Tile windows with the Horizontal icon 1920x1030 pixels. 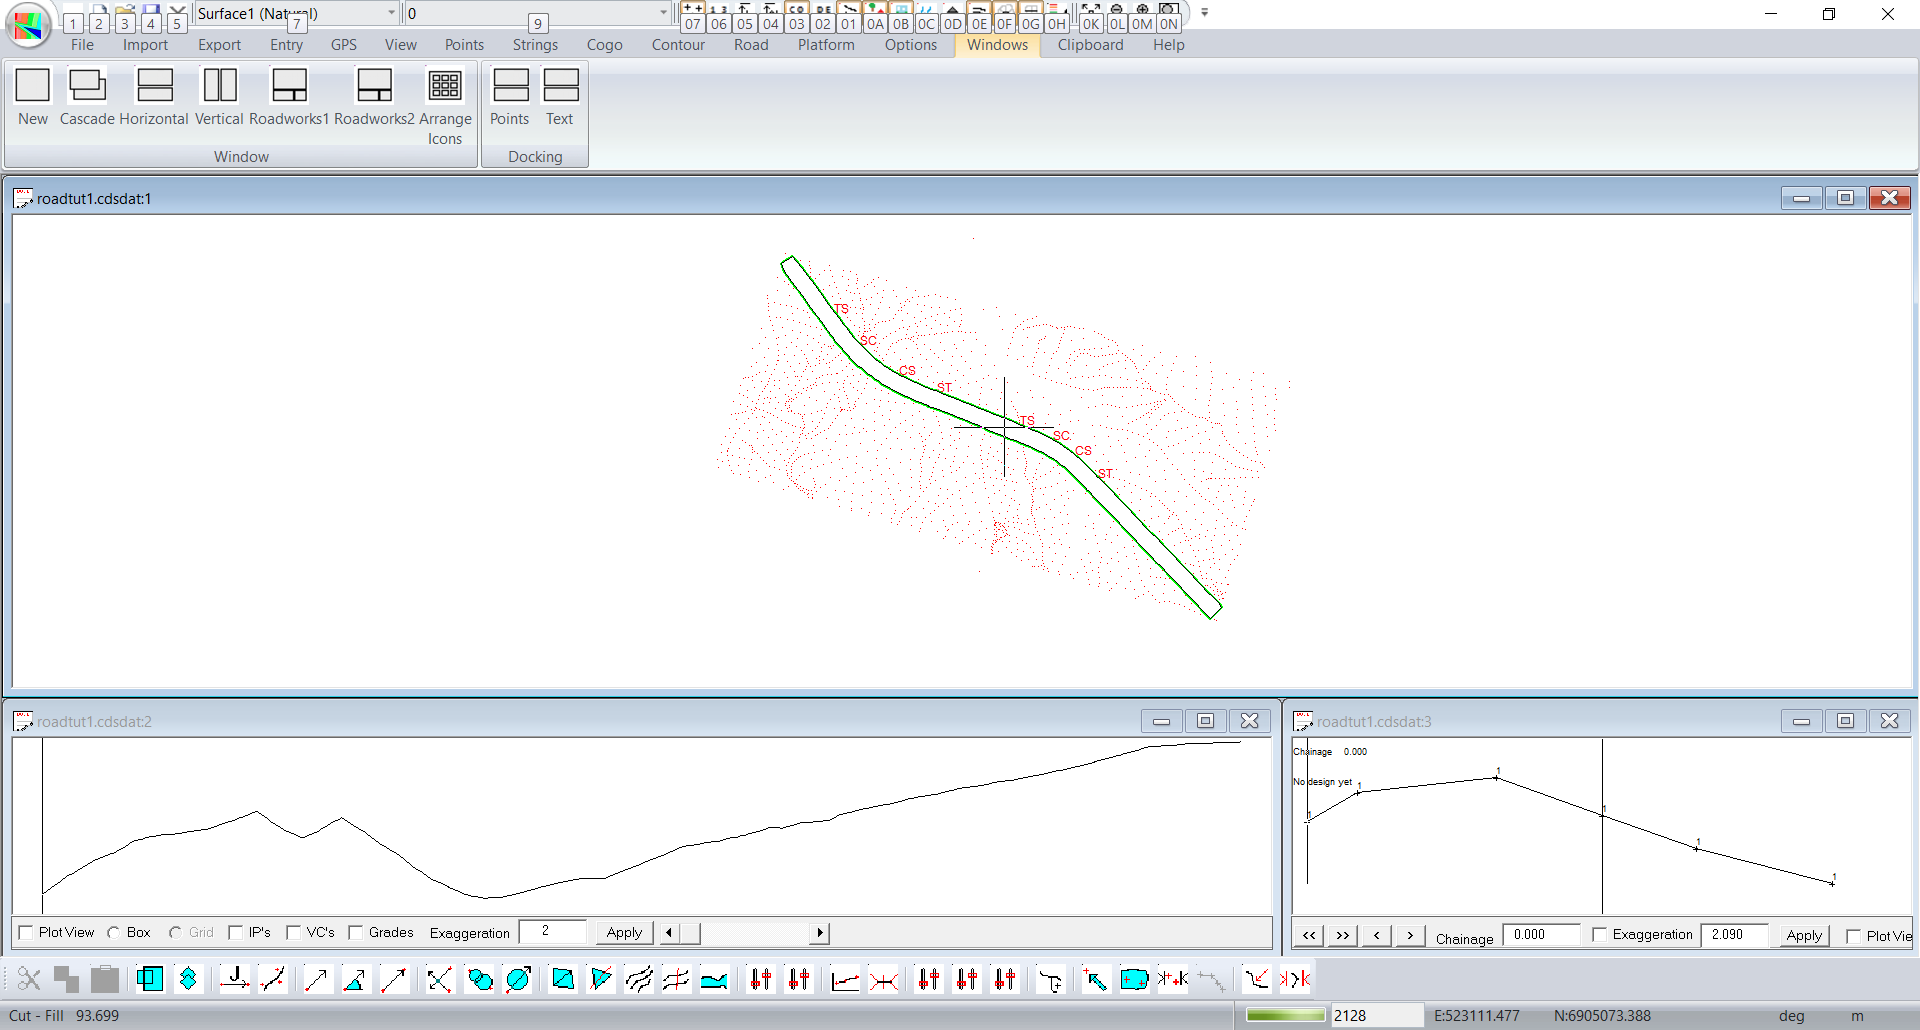(154, 97)
